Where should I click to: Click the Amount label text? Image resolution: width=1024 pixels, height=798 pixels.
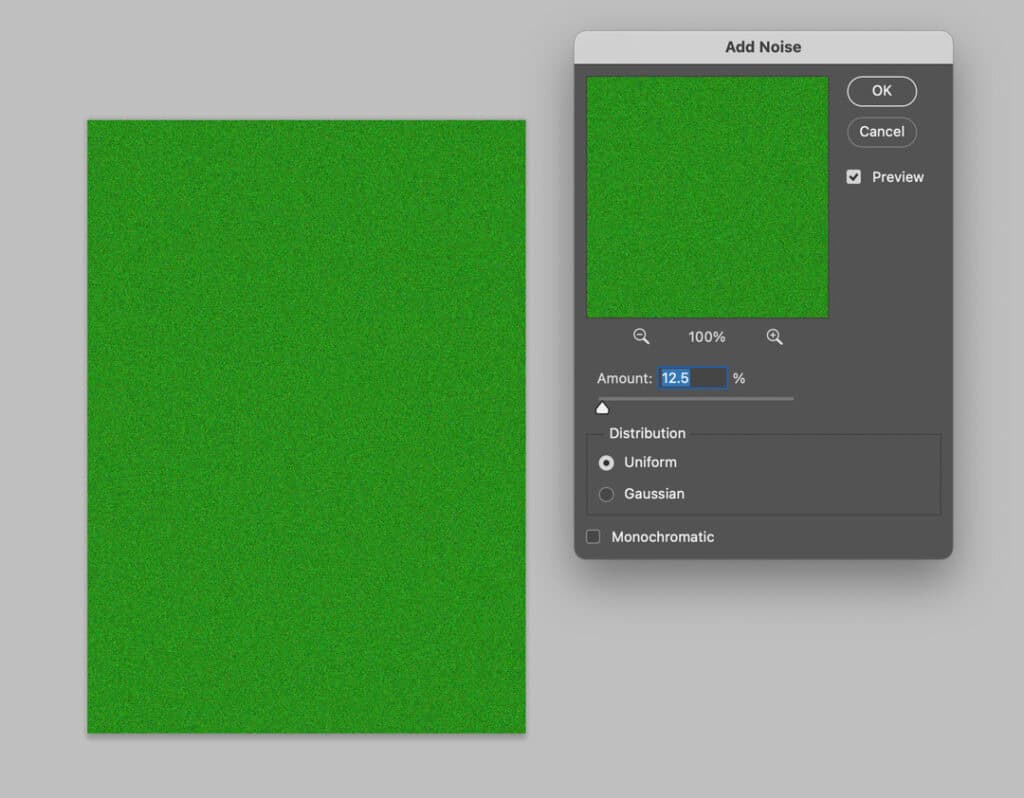624,378
